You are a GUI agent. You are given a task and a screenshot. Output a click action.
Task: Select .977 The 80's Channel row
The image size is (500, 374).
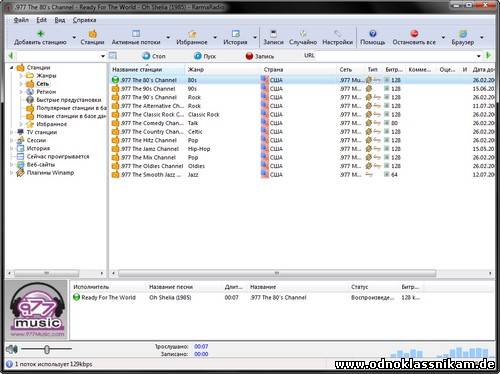pyautogui.click(x=302, y=80)
